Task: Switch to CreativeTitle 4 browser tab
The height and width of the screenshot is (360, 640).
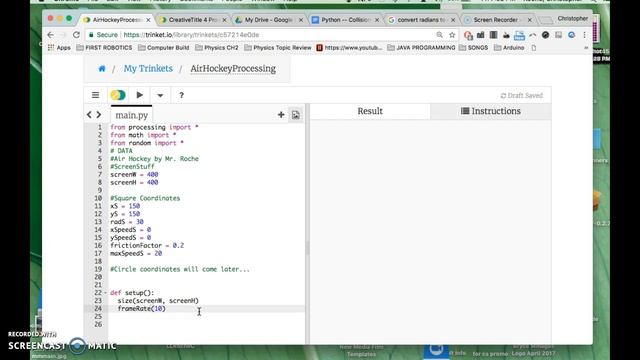Action: click(x=192, y=20)
